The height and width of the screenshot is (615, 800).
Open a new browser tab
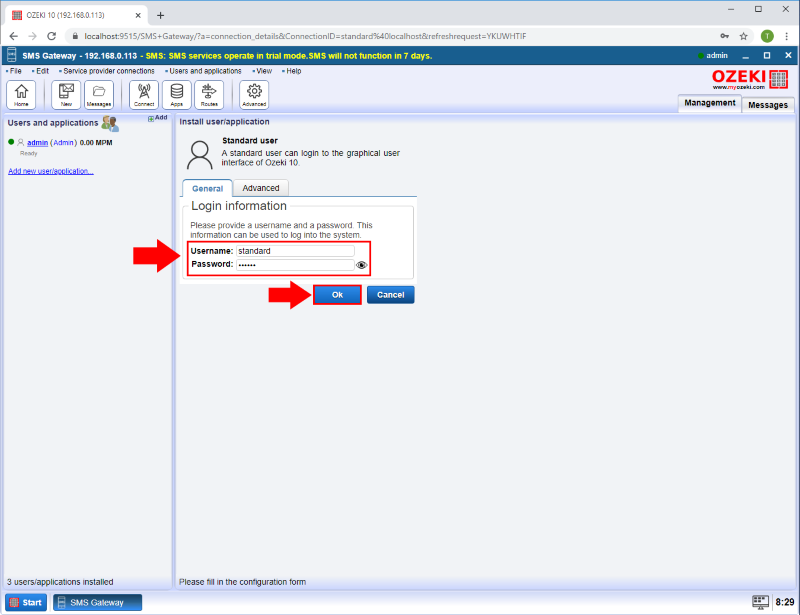(x=160, y=15)
